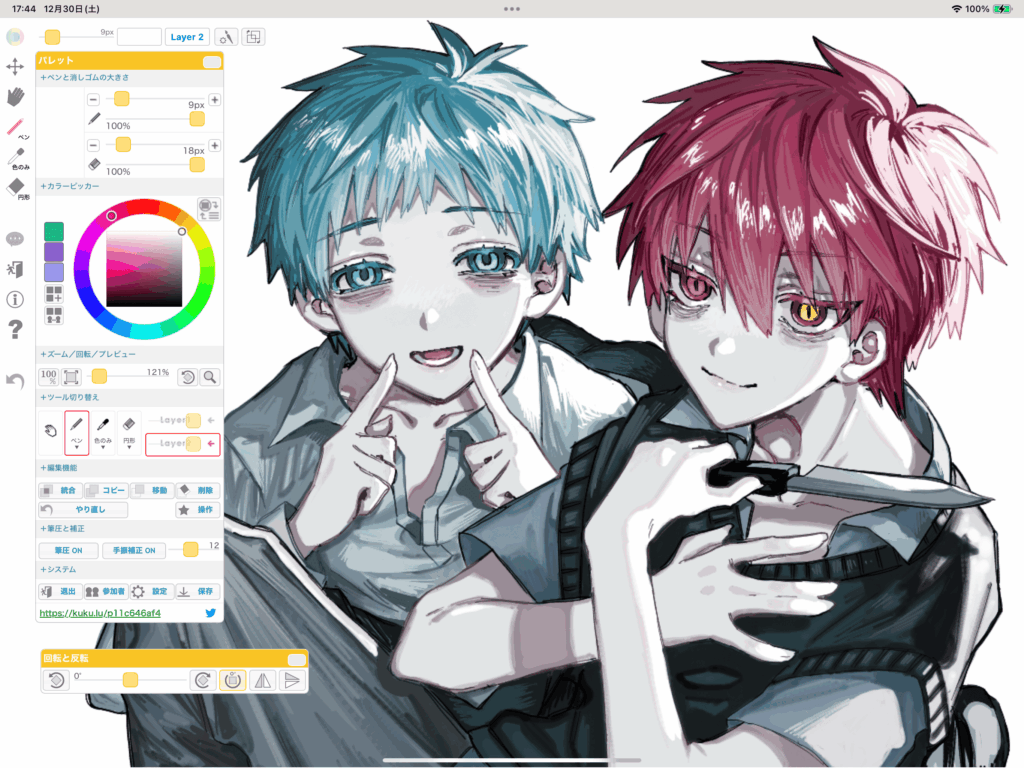
Task: Open the kuku.lu share link
Action: tap(100, 613)
